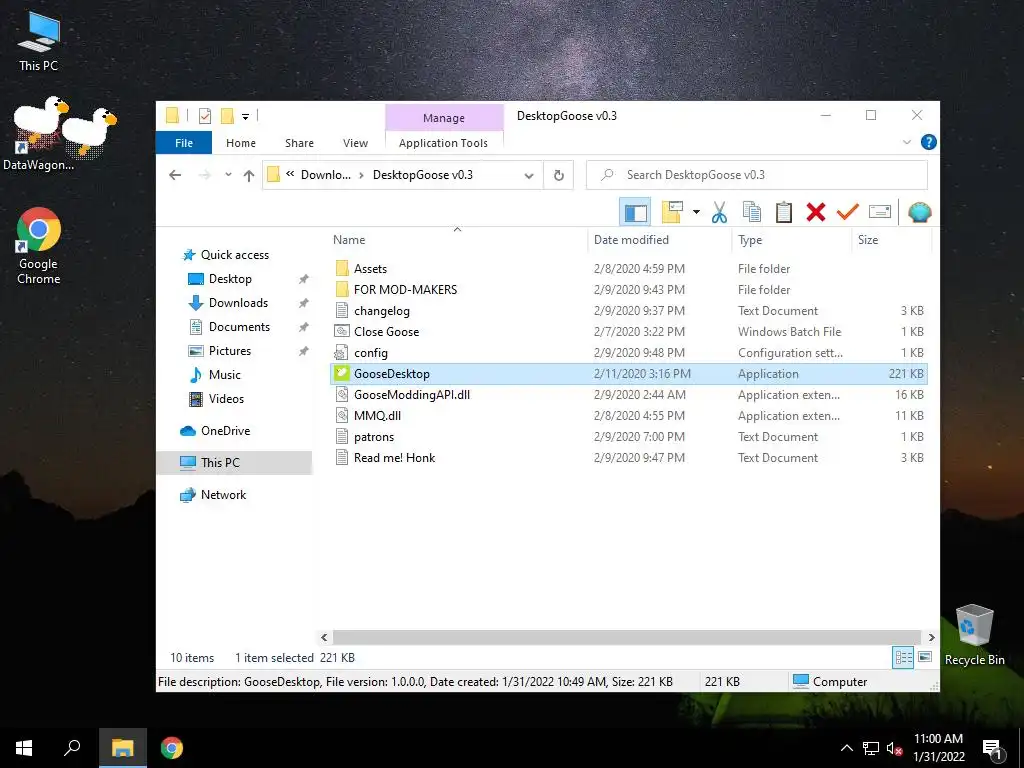Expand the hidden breadcrumb chevron in address bar

pyautogui.click(x=290, y=174)
